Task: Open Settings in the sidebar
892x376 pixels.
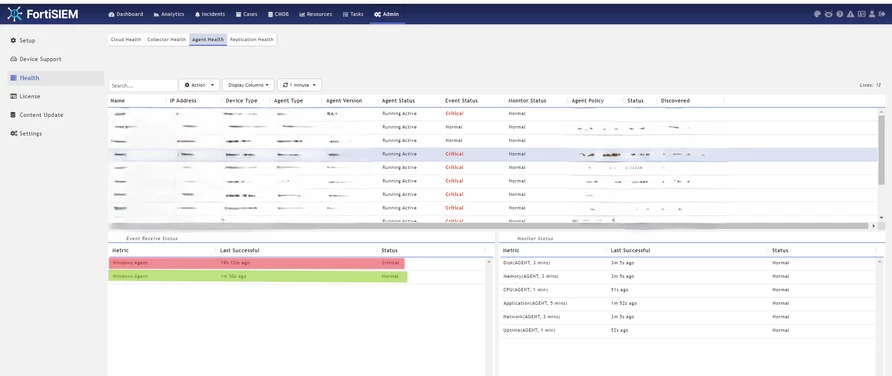Action: 26,134
